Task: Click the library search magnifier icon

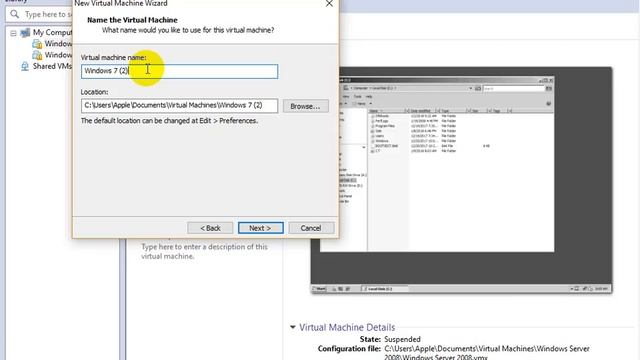Action: pos(15,14)
